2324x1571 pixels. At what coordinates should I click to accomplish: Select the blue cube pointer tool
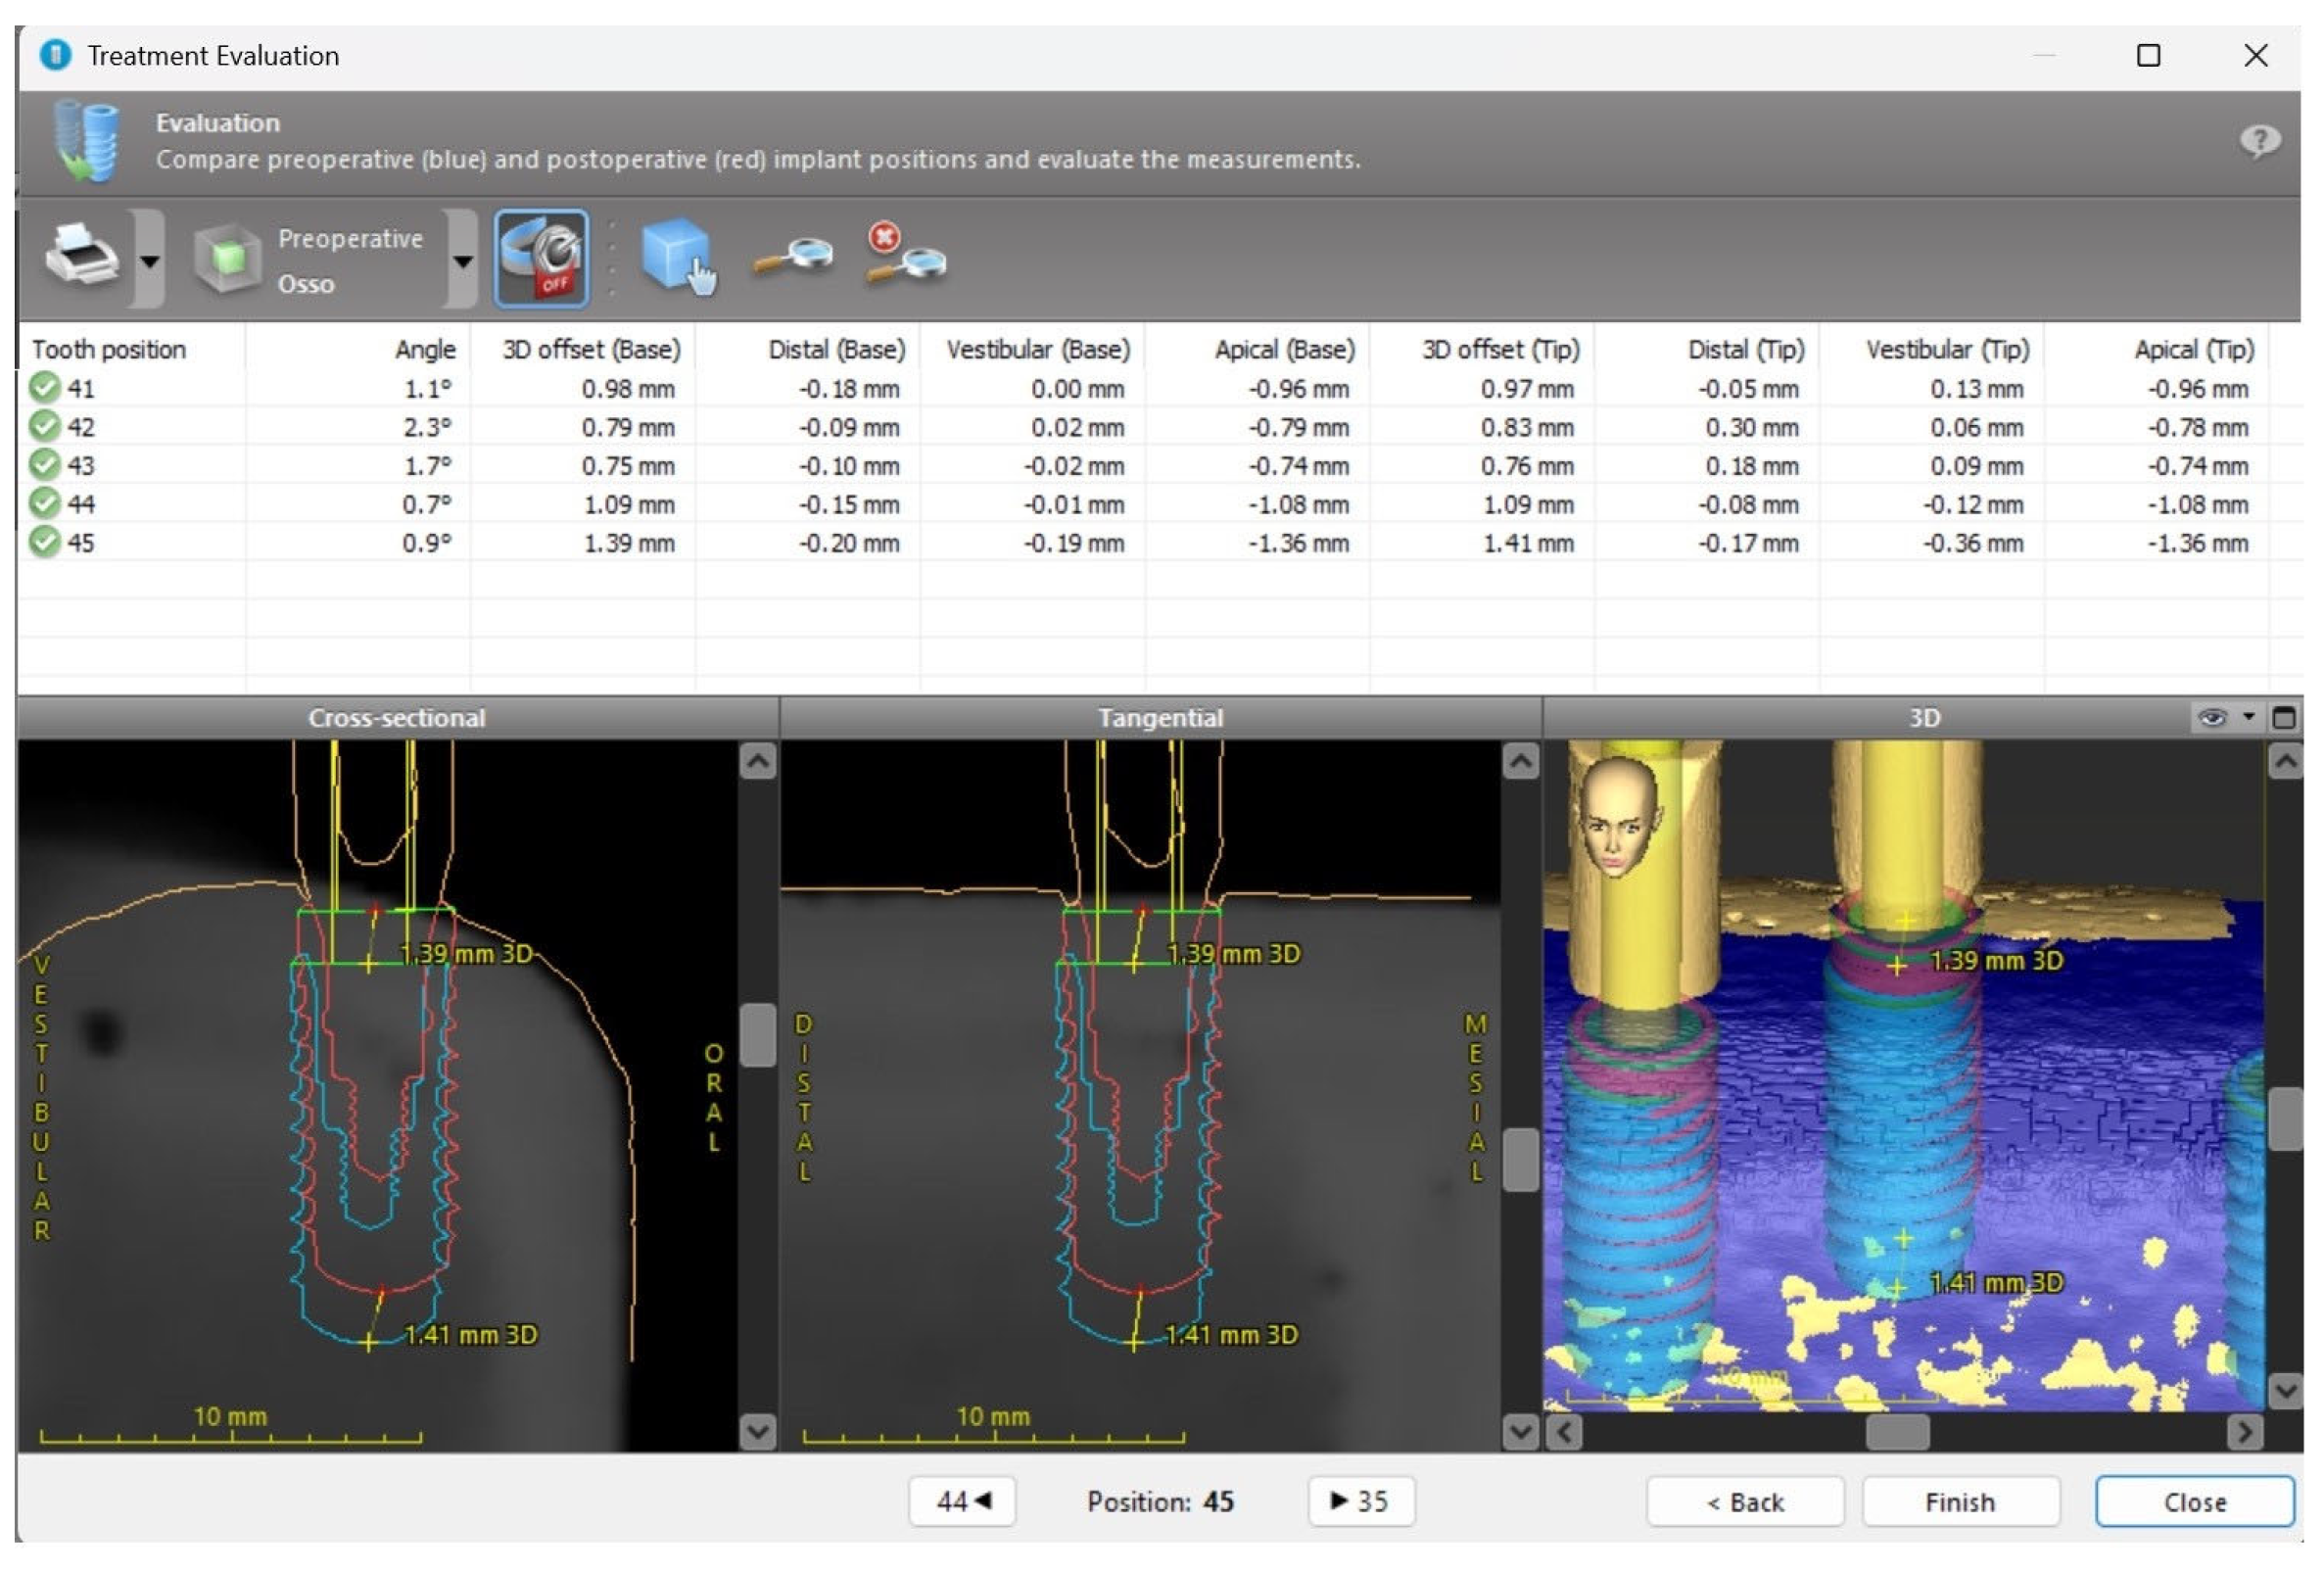tap(678, 257)
